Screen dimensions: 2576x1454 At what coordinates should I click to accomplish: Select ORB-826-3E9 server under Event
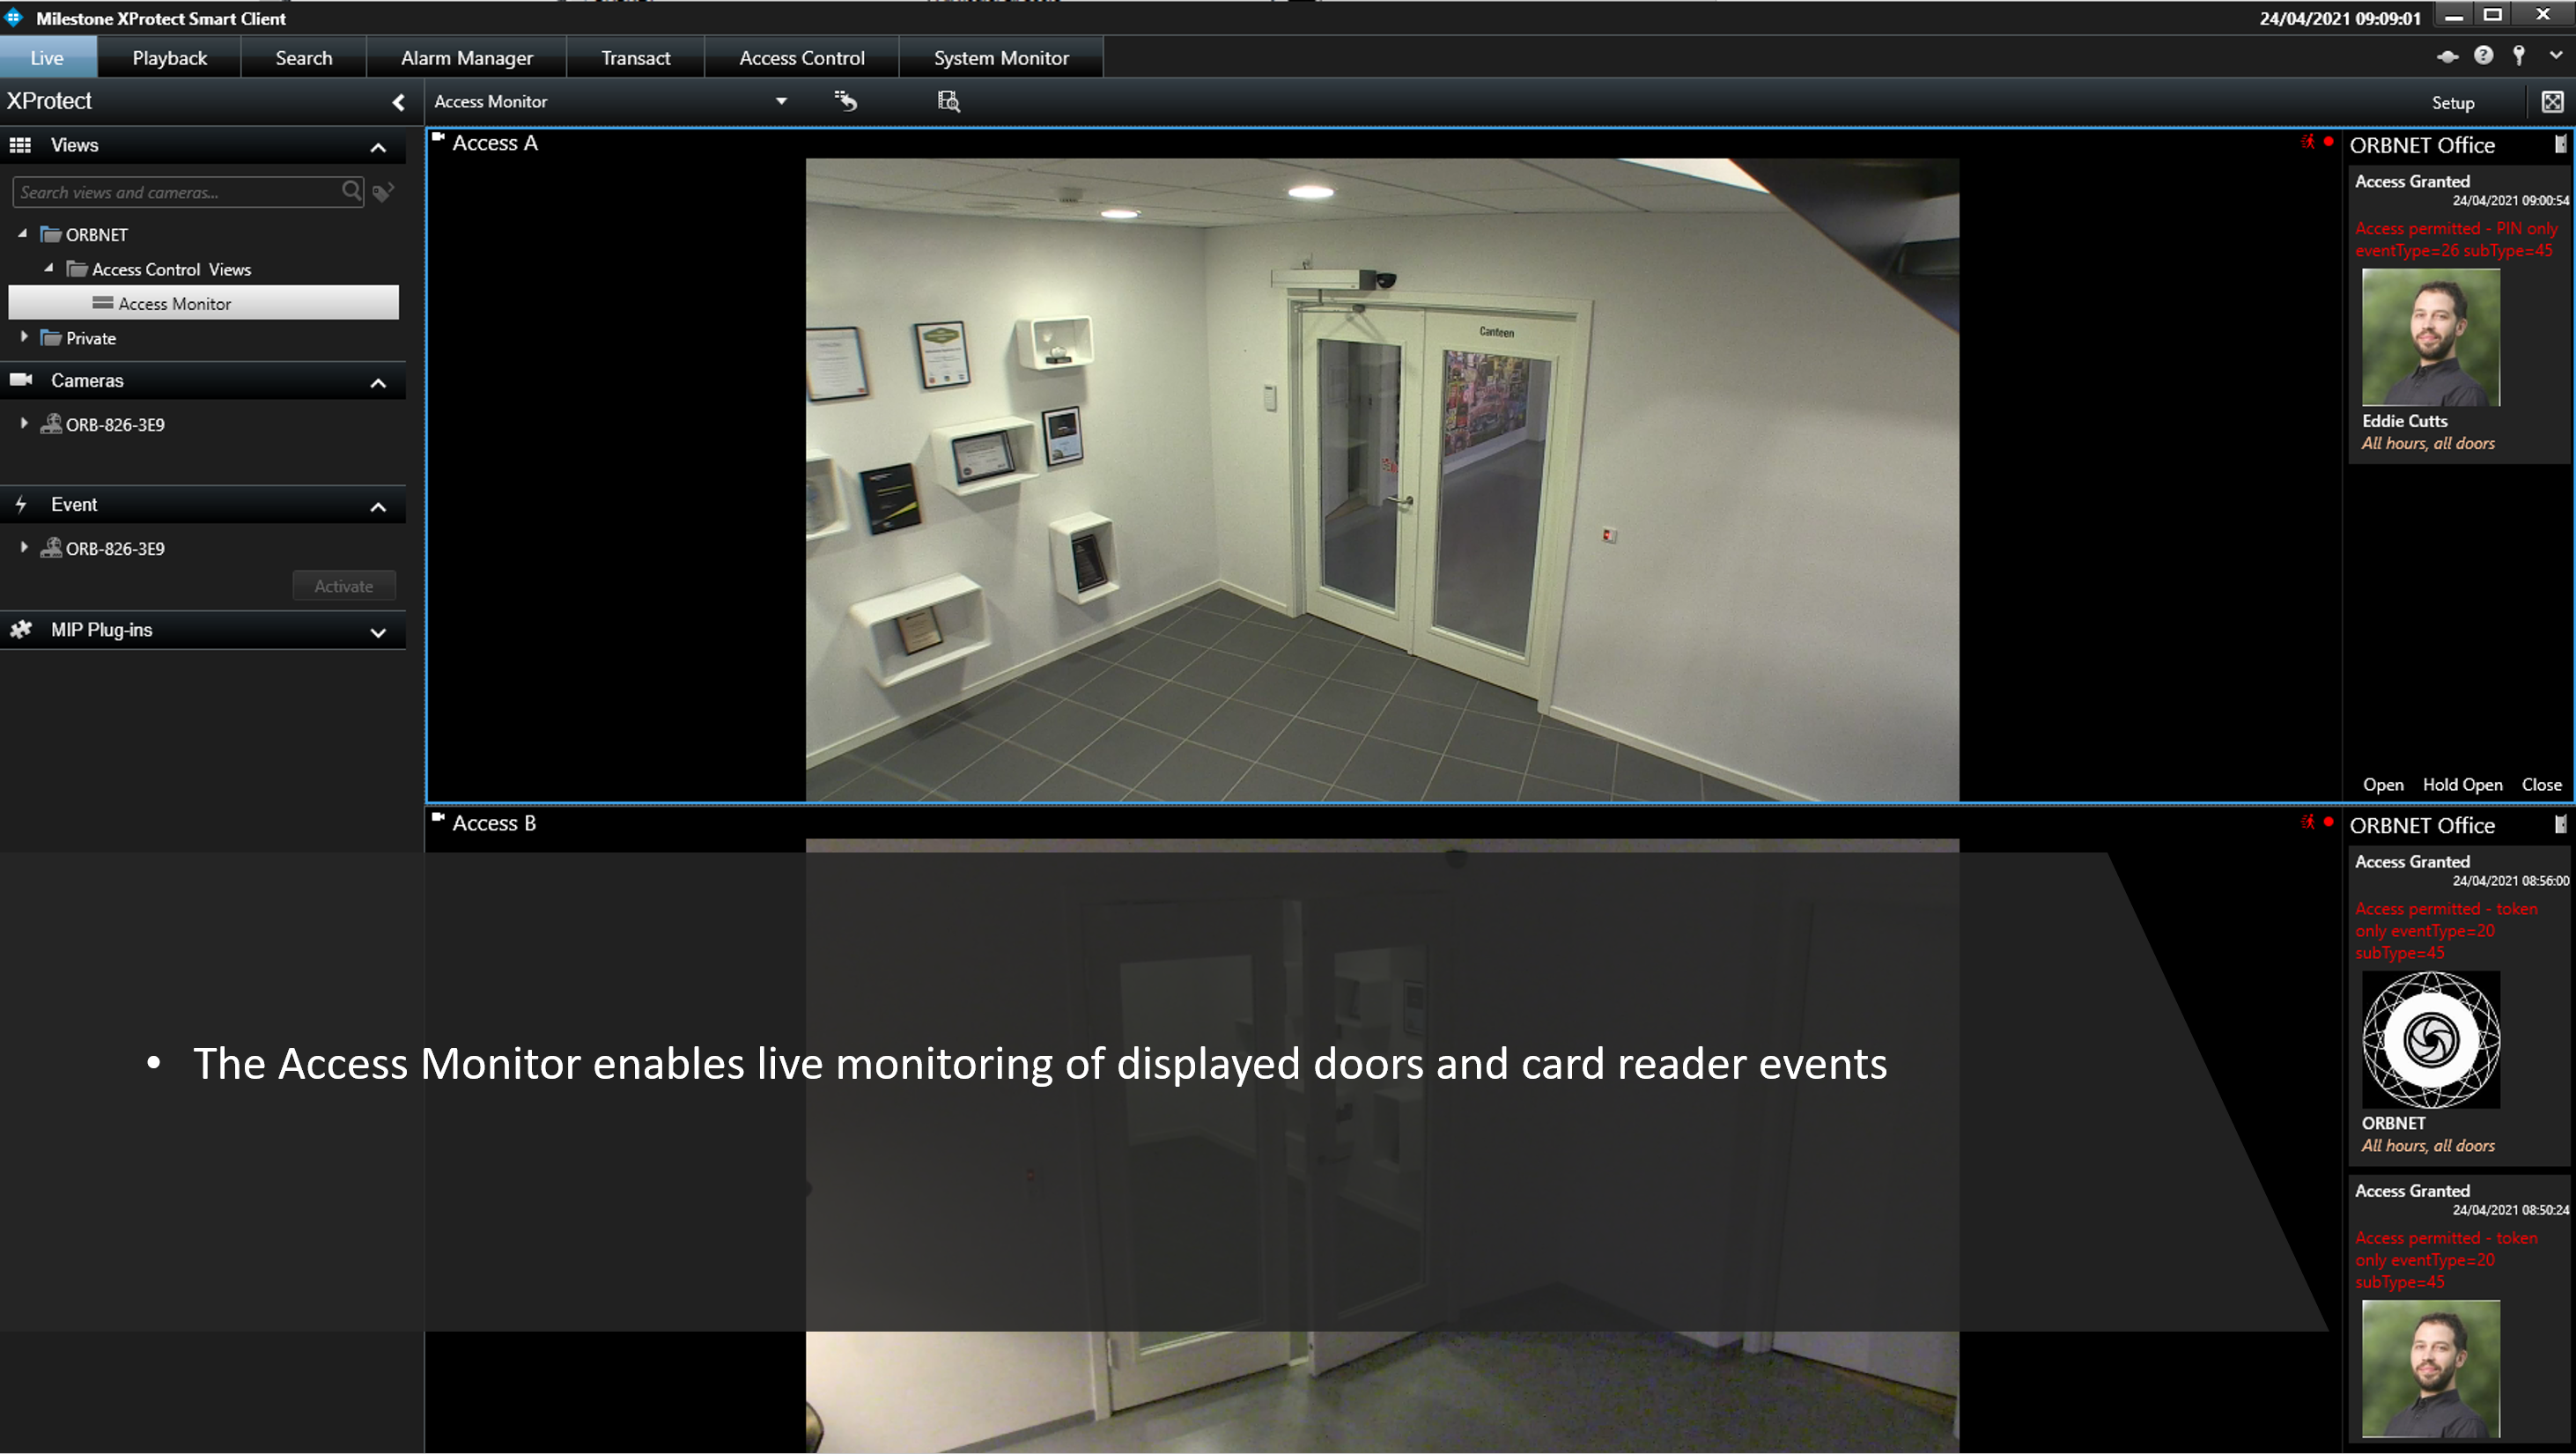pos(103,548)
